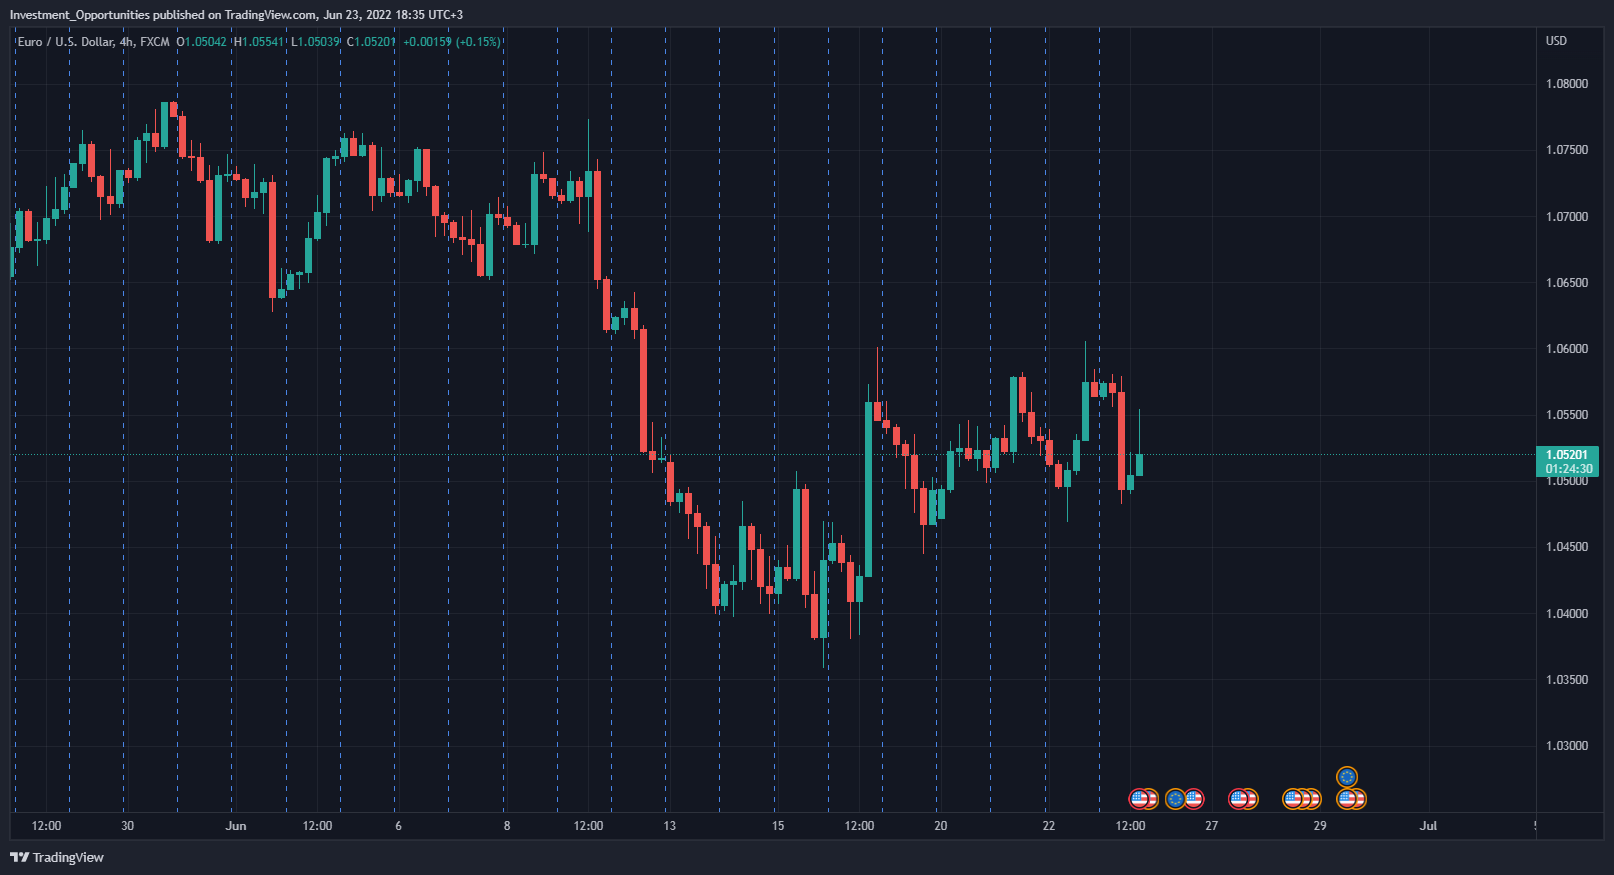
Task: Click the 1.04500 price axis label
Action: pyautogui.click(x=1567, y=547)
